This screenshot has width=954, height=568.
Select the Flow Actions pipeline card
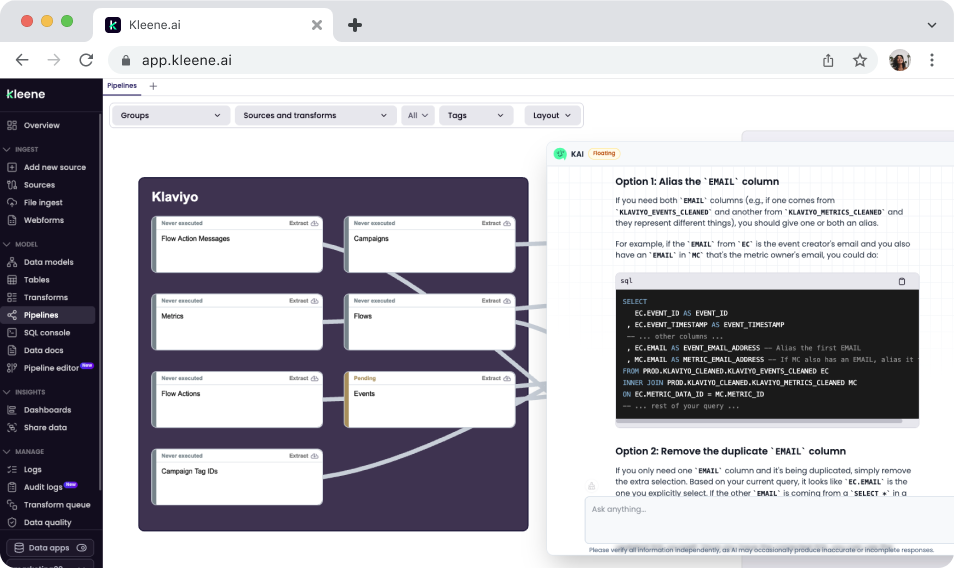tap(237, 400)
